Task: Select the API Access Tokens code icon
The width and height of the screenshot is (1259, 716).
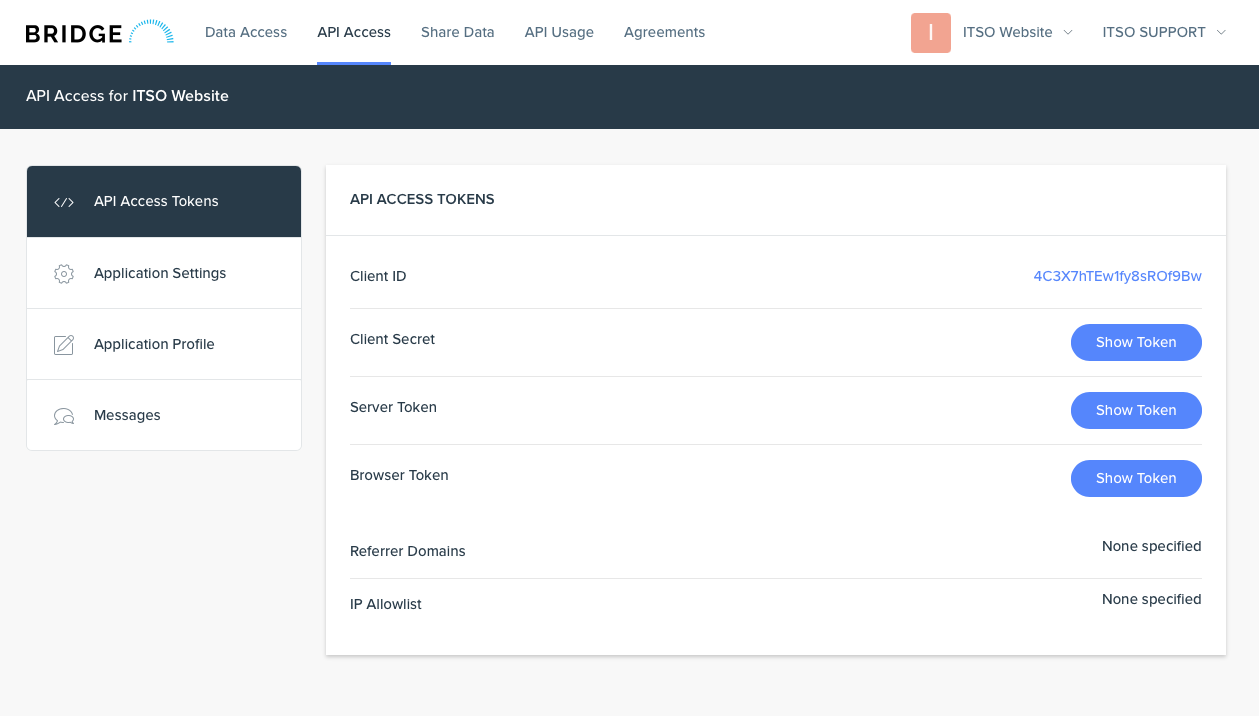Action: [x=63, y=201]
